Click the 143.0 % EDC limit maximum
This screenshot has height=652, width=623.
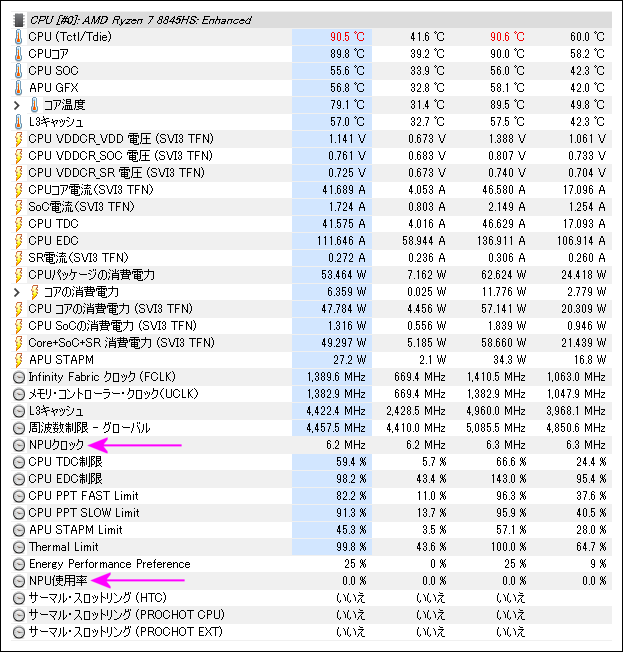click(x=510, y=479)
